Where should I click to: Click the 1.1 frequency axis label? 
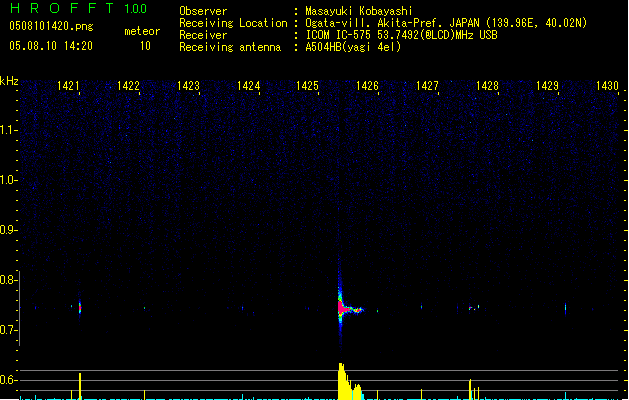[x=8, y=130]
